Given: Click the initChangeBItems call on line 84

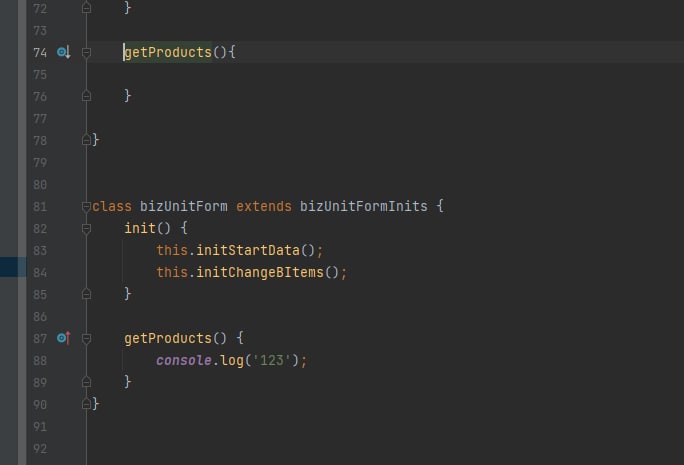Looking at the screenshot, I should [x=260, y=272].
